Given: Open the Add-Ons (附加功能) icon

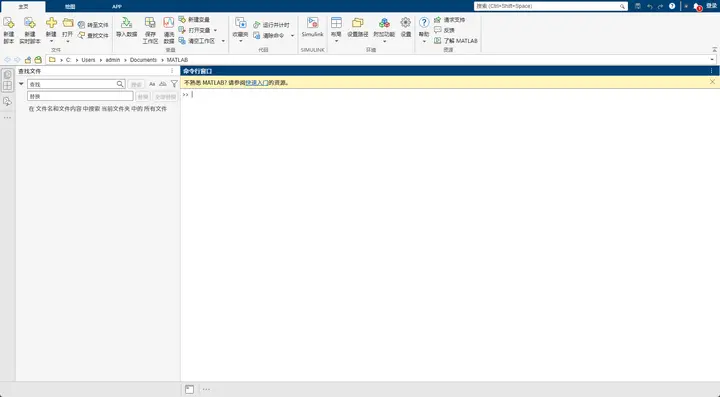Looking at the screenshot, I should [x=384, y=23].
